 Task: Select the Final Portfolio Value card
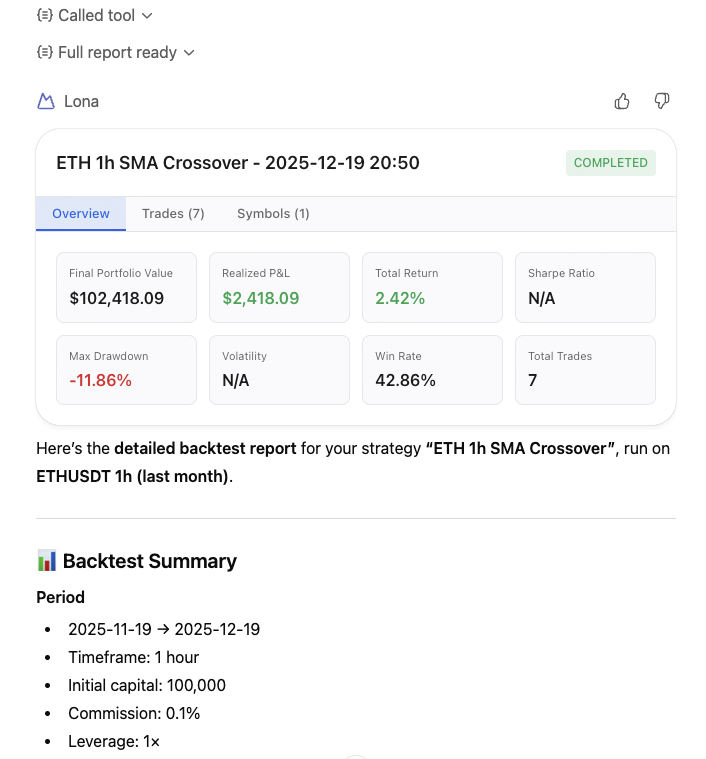(126, 287)
